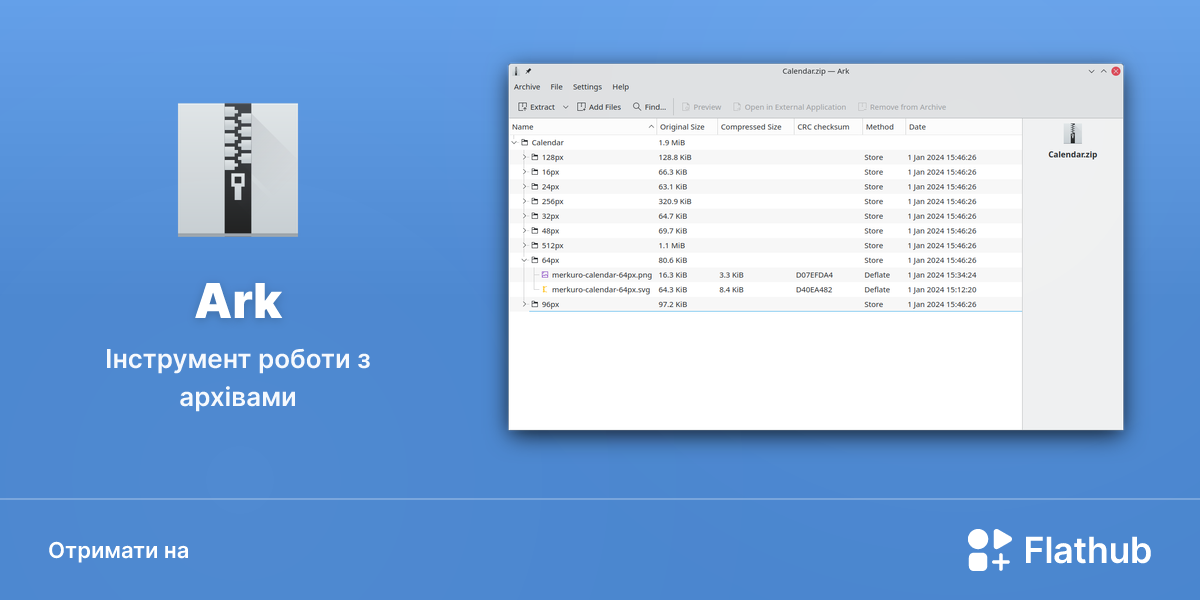
Task: Click the Calendar.zip label in the info panel
Action: (1072, 155)
